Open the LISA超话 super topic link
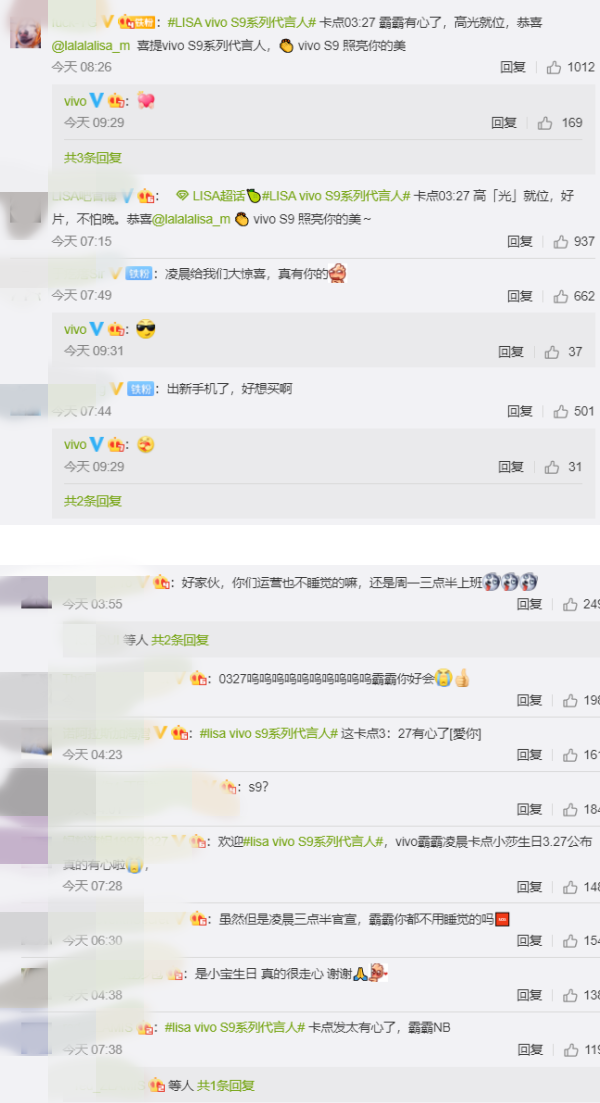600x1103 pixels. [211, 196]
